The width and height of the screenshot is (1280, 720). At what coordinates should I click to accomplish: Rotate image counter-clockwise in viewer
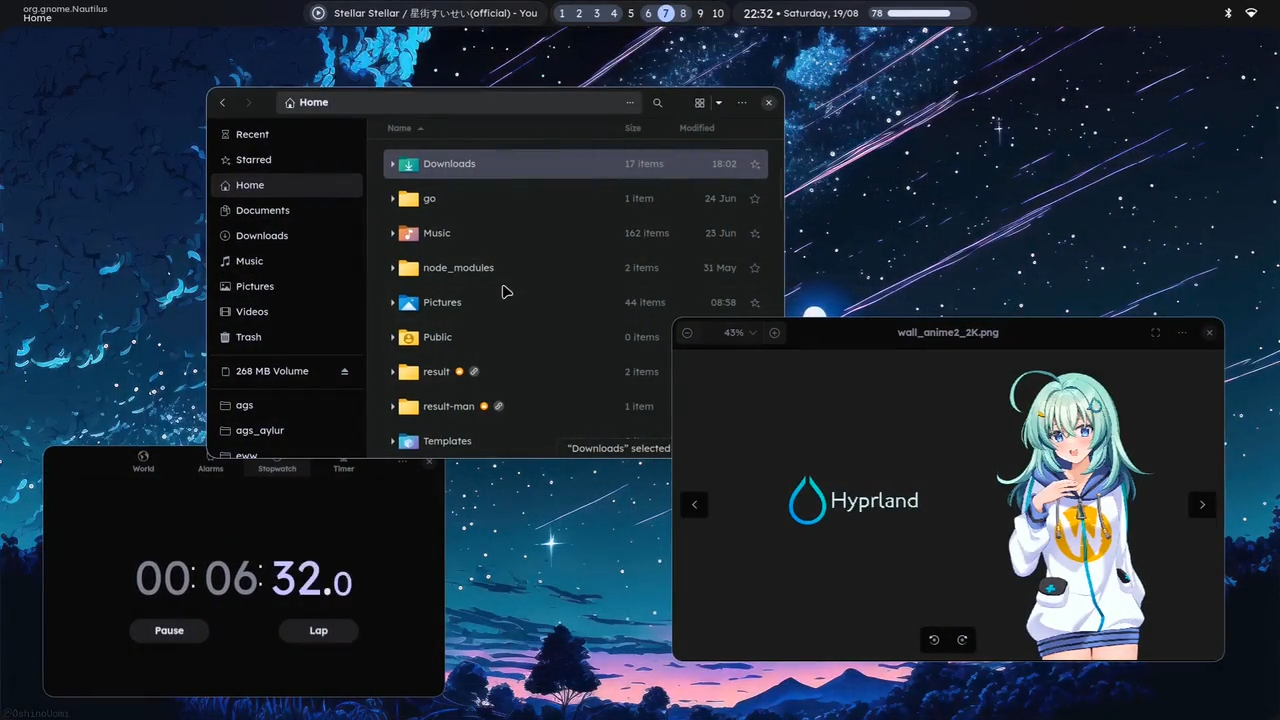pyautogui.click(x=934, y=640)
